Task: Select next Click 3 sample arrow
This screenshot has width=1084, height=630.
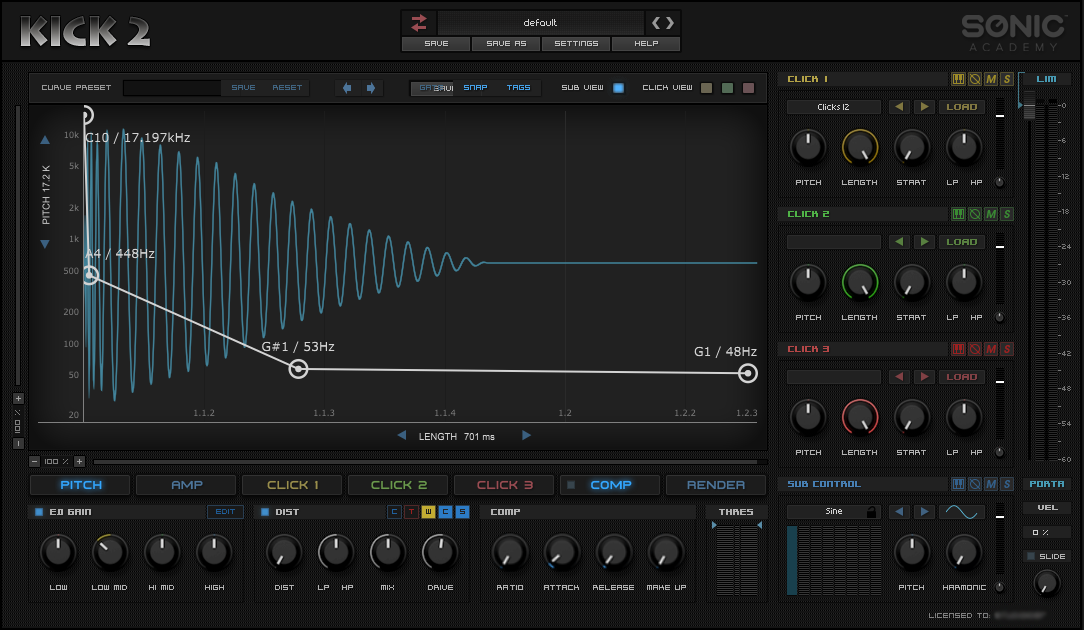Action: coord(924,377)
